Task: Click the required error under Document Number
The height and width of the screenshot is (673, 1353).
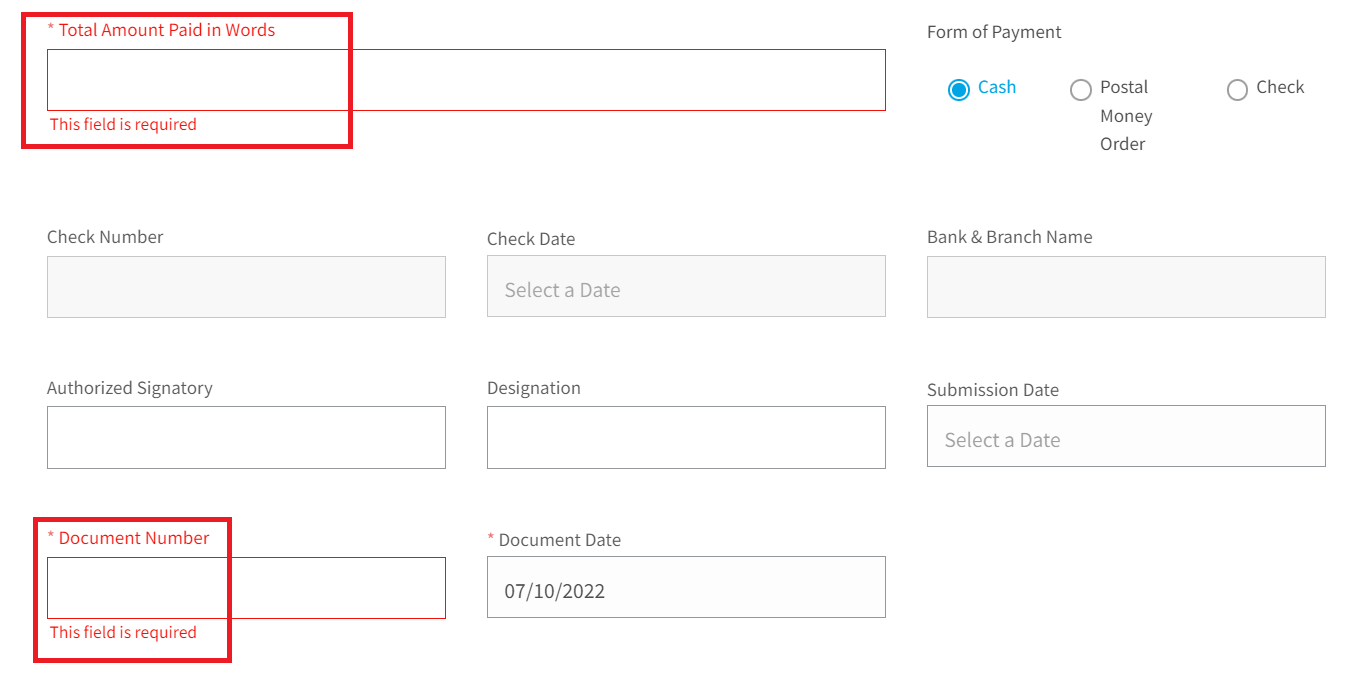Action: [123, 632]
